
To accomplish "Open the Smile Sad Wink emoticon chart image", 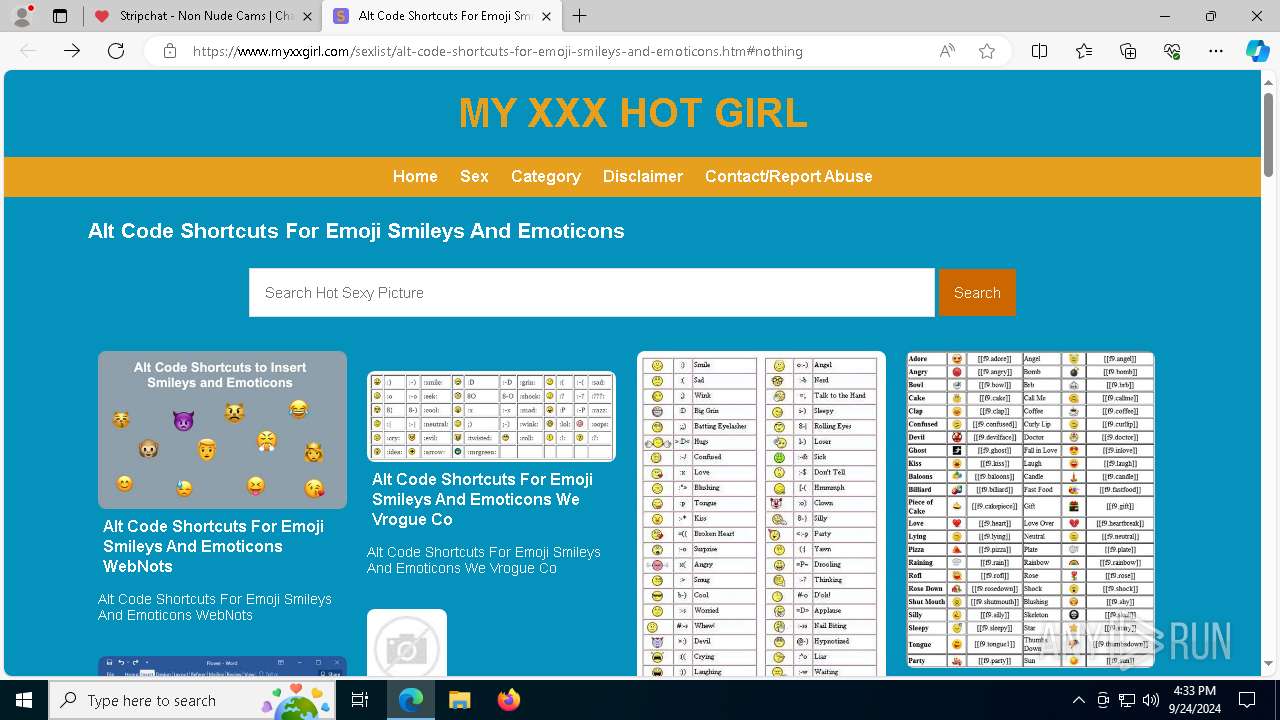I will point(761,514).
